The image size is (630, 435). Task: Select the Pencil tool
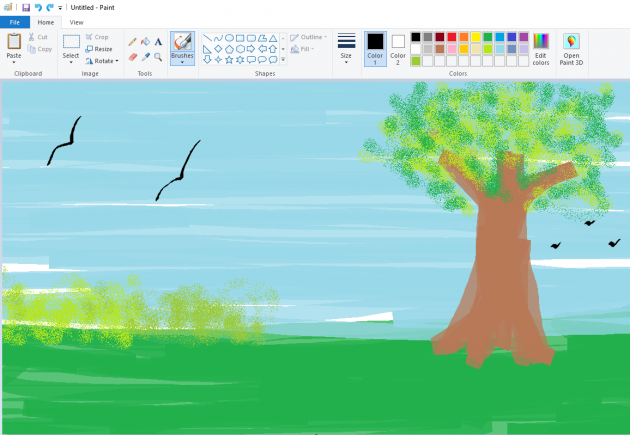point(133,42)
